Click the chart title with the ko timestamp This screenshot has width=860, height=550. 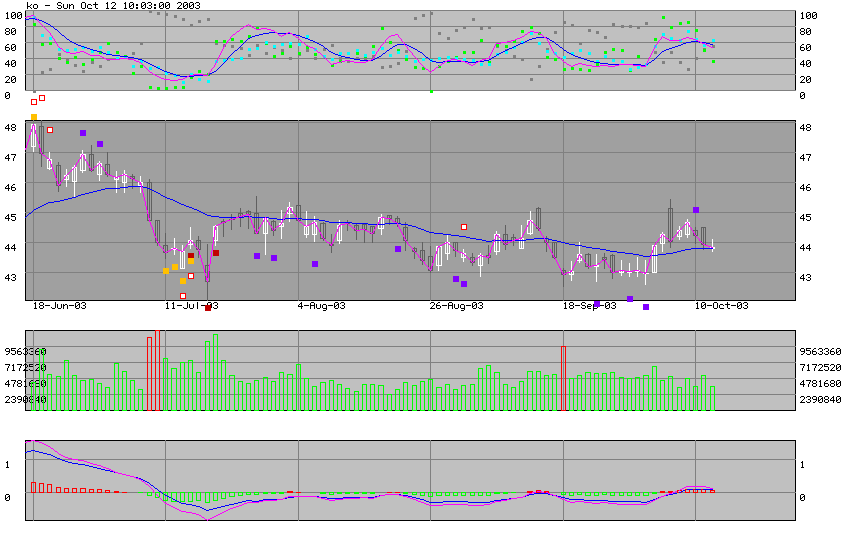(100, 6)
